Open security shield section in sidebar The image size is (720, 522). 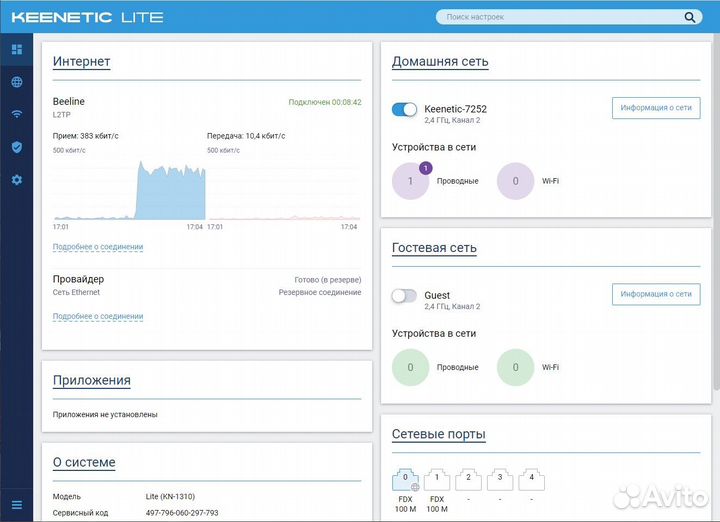[16, 147]
